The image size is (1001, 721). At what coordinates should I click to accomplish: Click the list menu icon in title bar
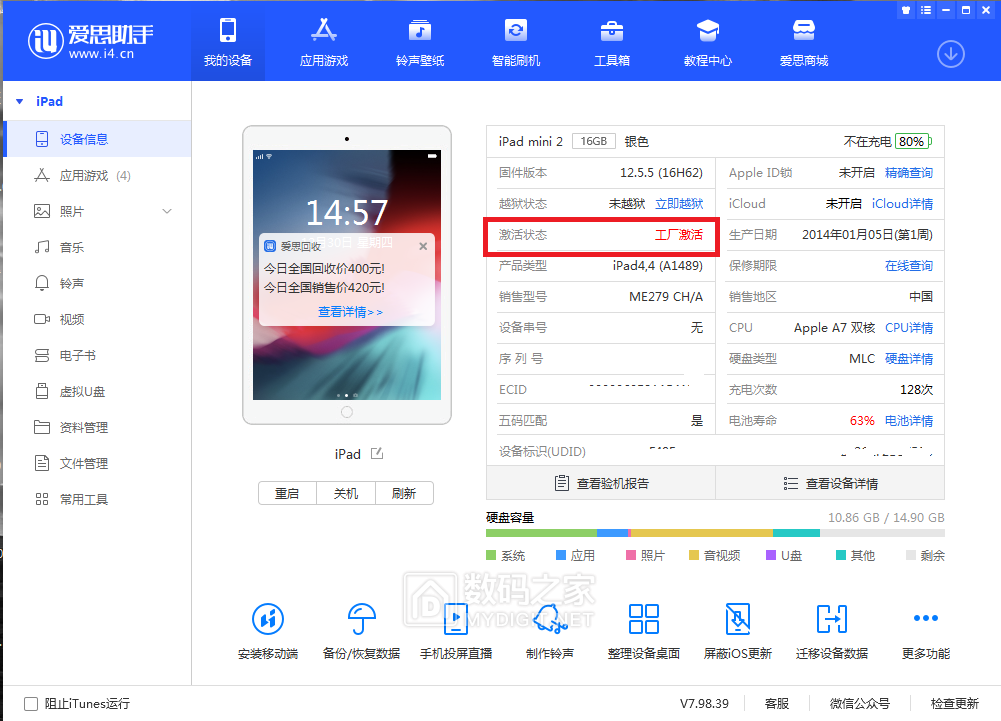point(926,10)
